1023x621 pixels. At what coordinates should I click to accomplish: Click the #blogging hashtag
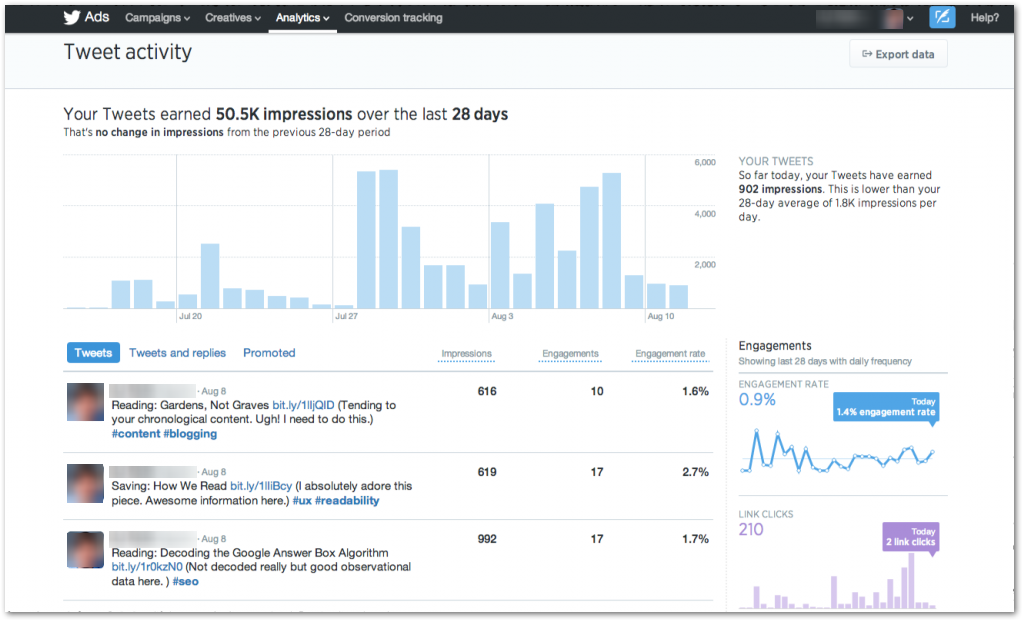click(x=190, y=434)
